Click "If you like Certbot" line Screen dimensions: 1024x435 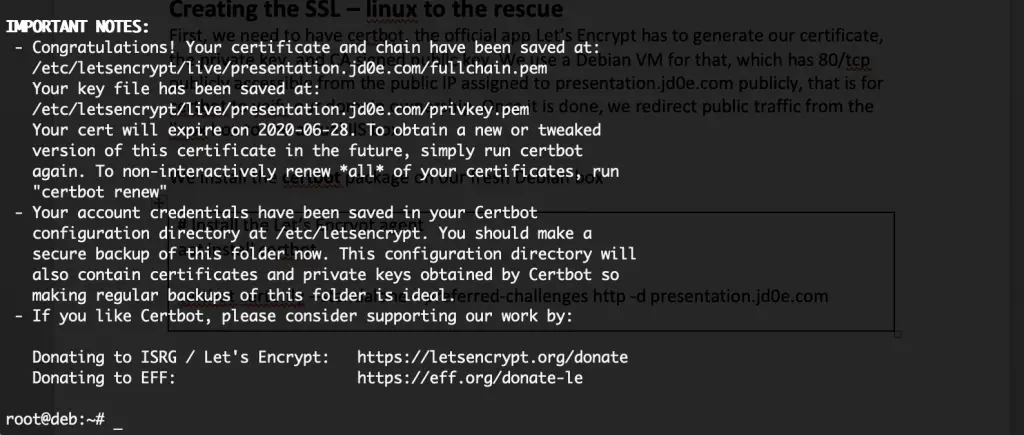click(293, 316)
